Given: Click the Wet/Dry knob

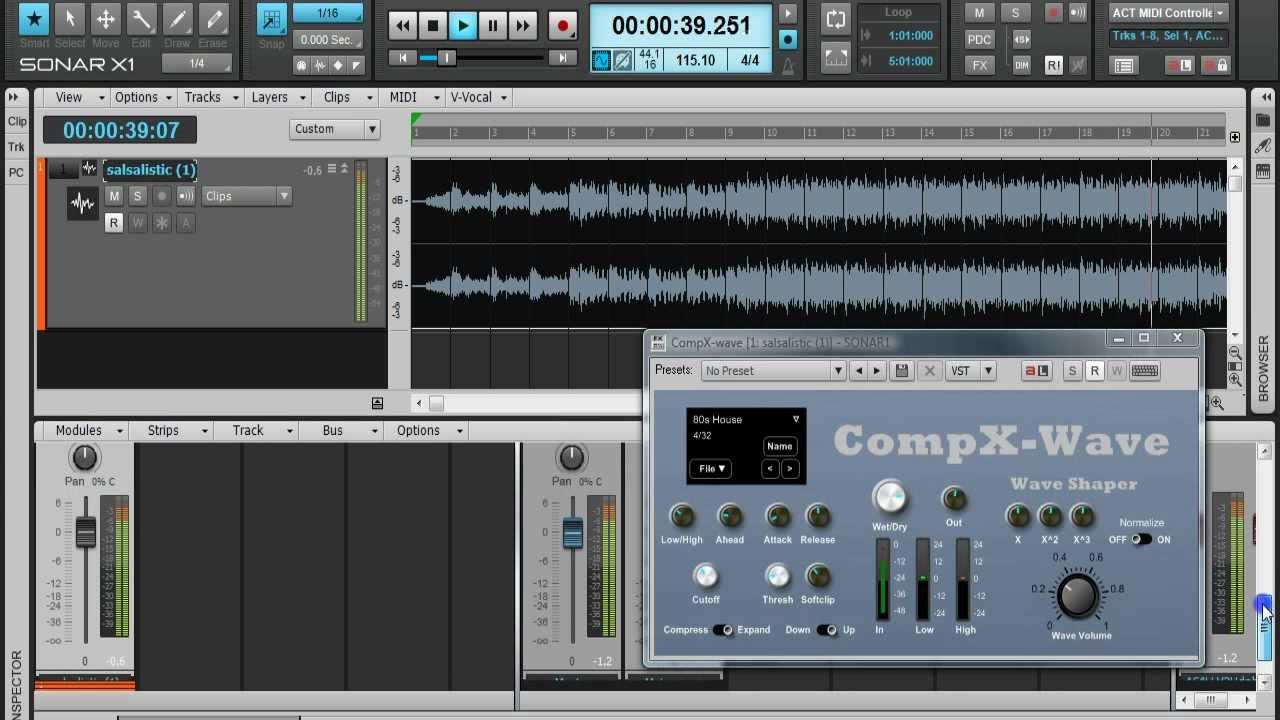Looking at the screenshot, I should 889,497.
